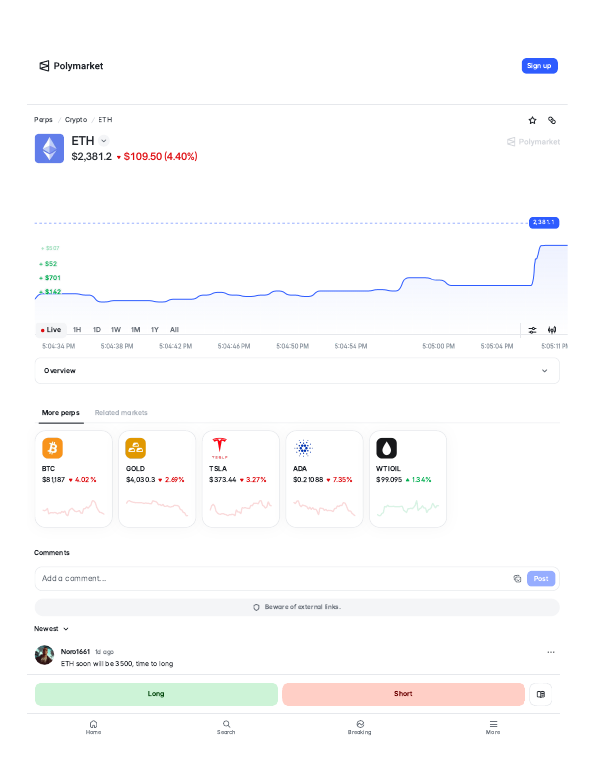Switch chart type with candlestick icon
Viewport: 595px width, 770px height.
click(x=552, y=330)
